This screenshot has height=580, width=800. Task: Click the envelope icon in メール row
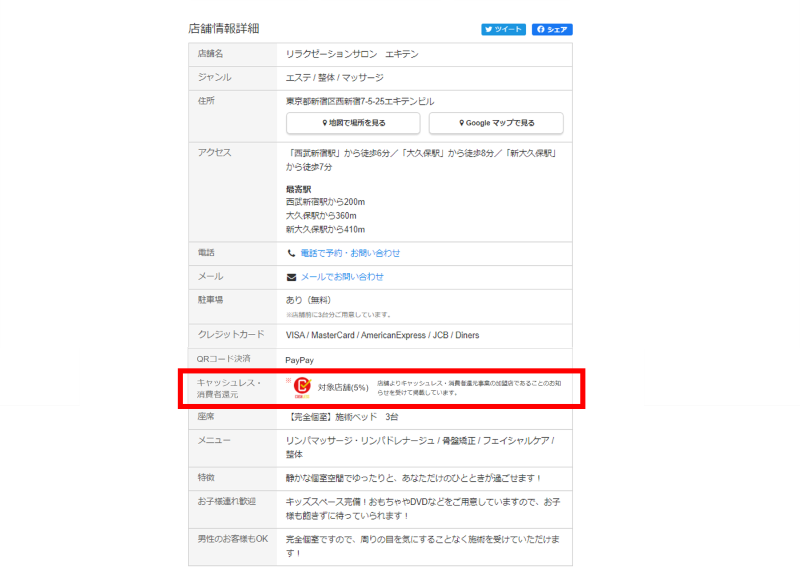pos(291,277)
